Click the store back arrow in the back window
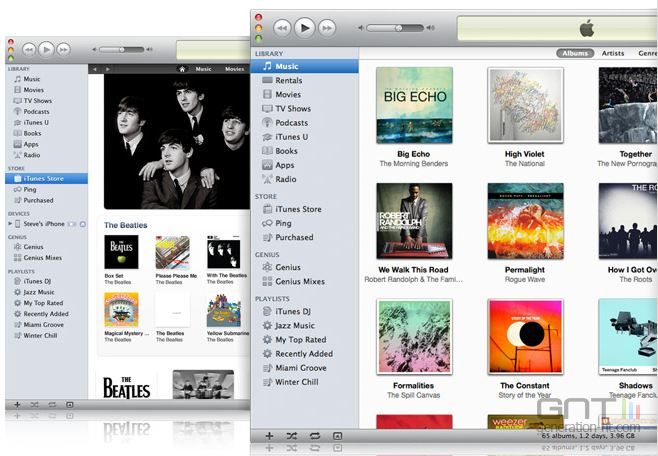The image size is (658, 456). click(x=95, y=69)
